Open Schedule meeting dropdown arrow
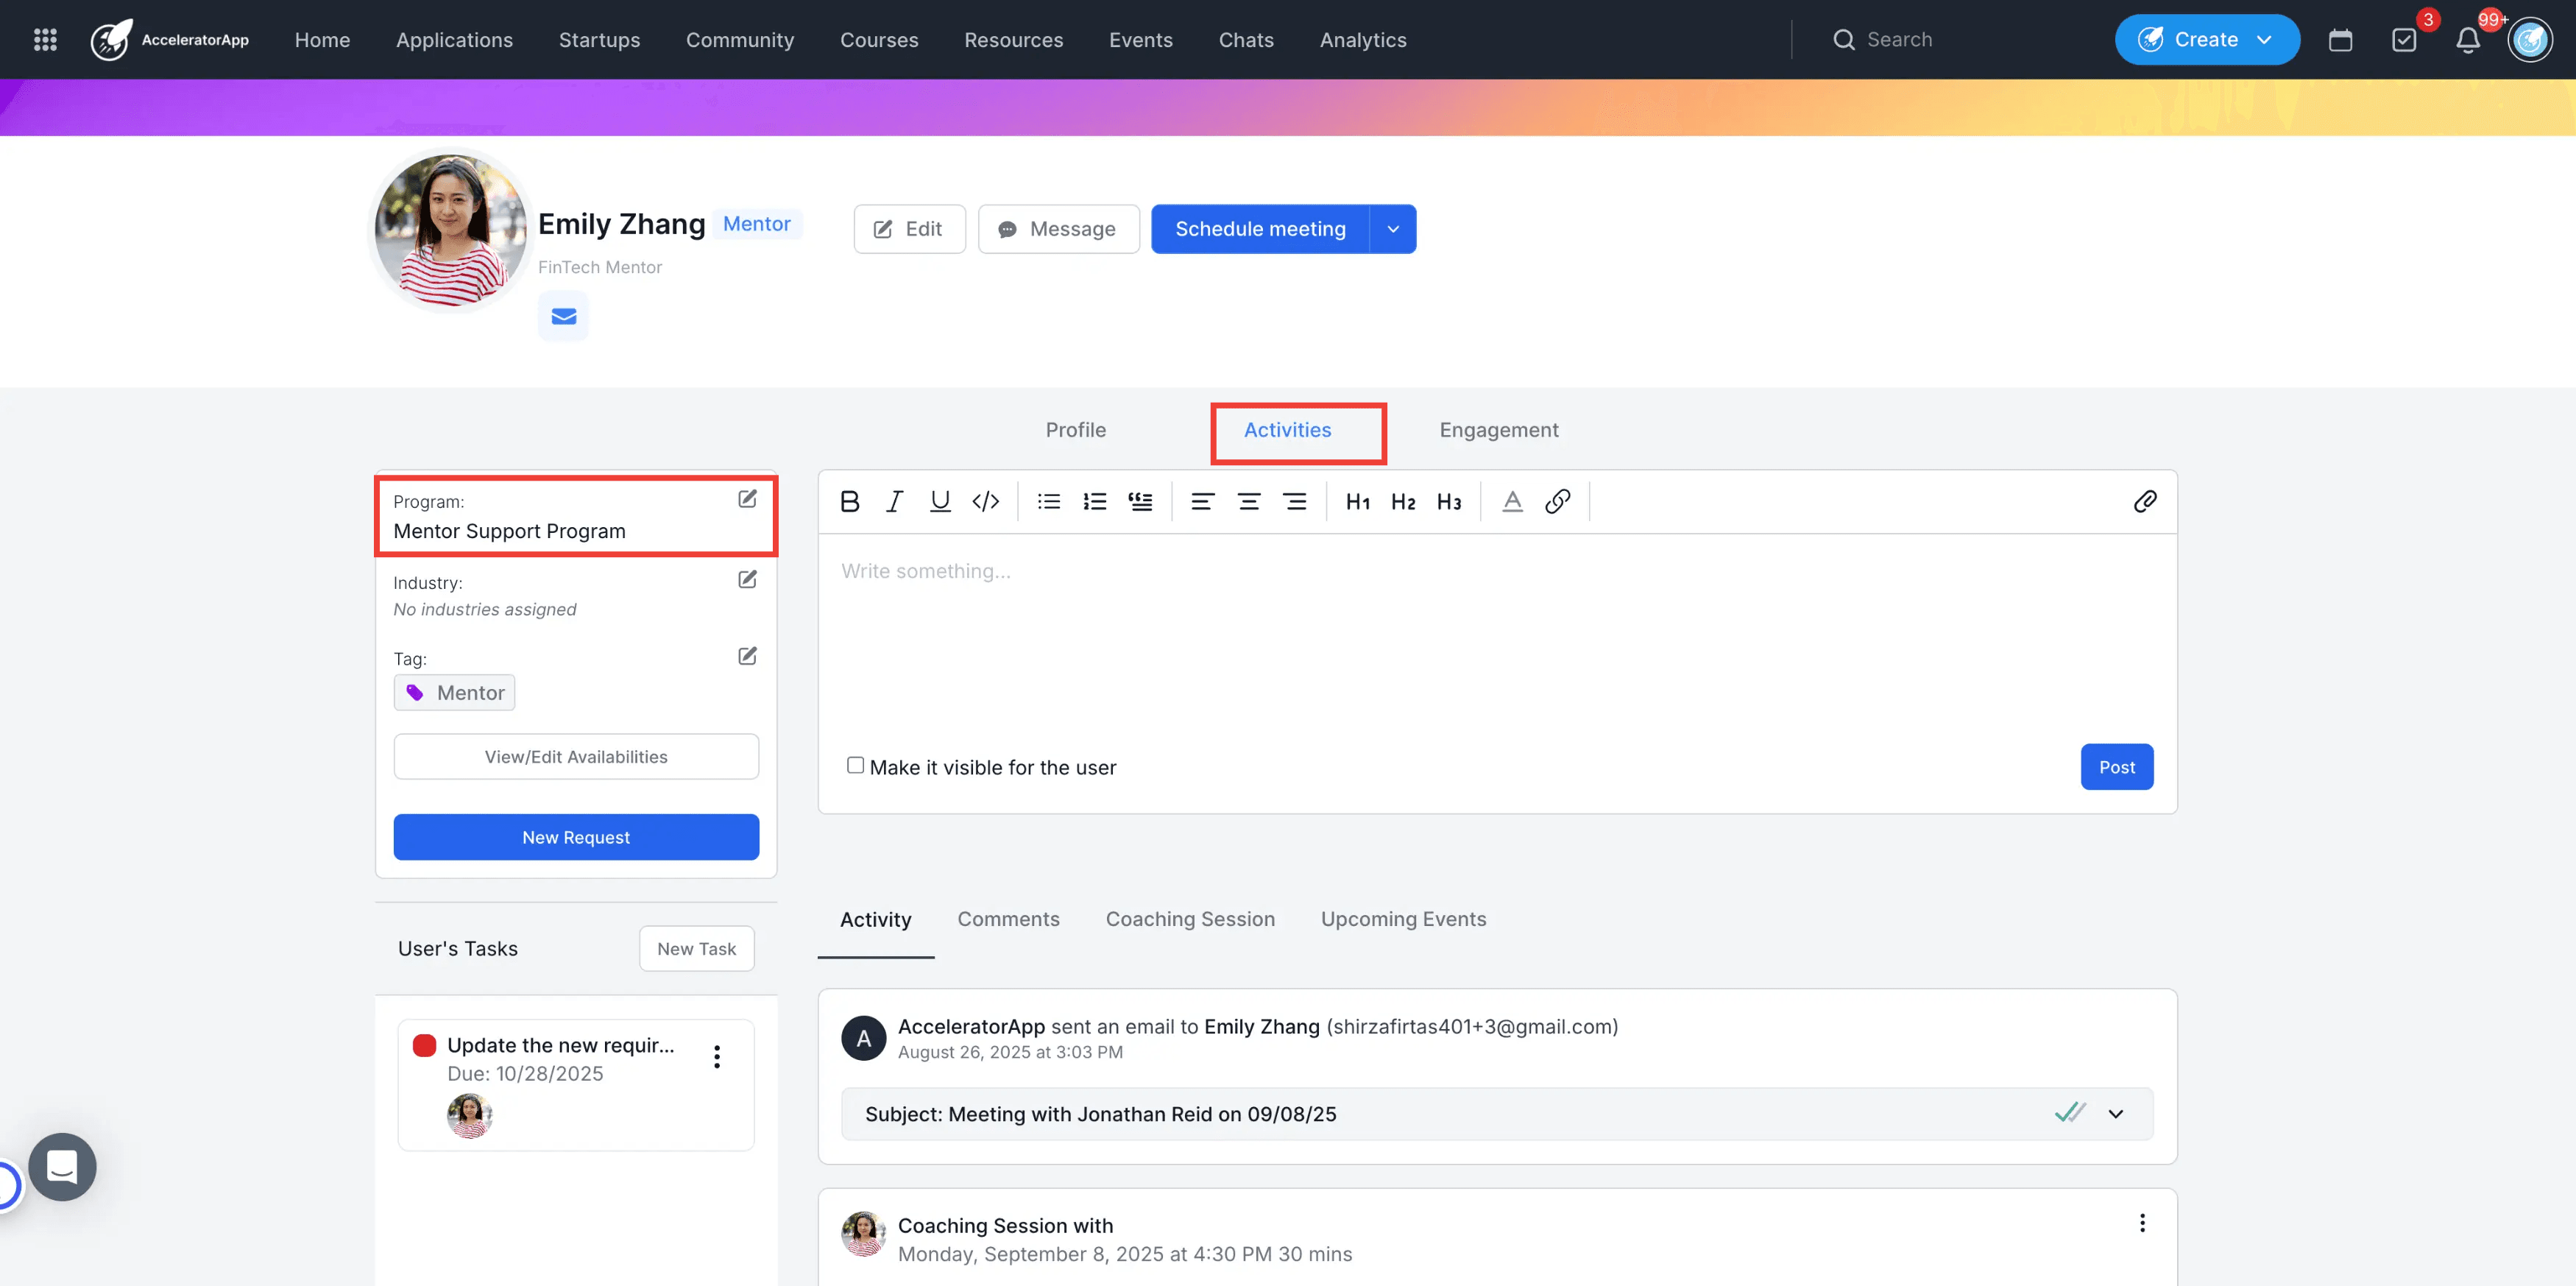This screenshot has width=2576, height=1286. (1393, 229)
